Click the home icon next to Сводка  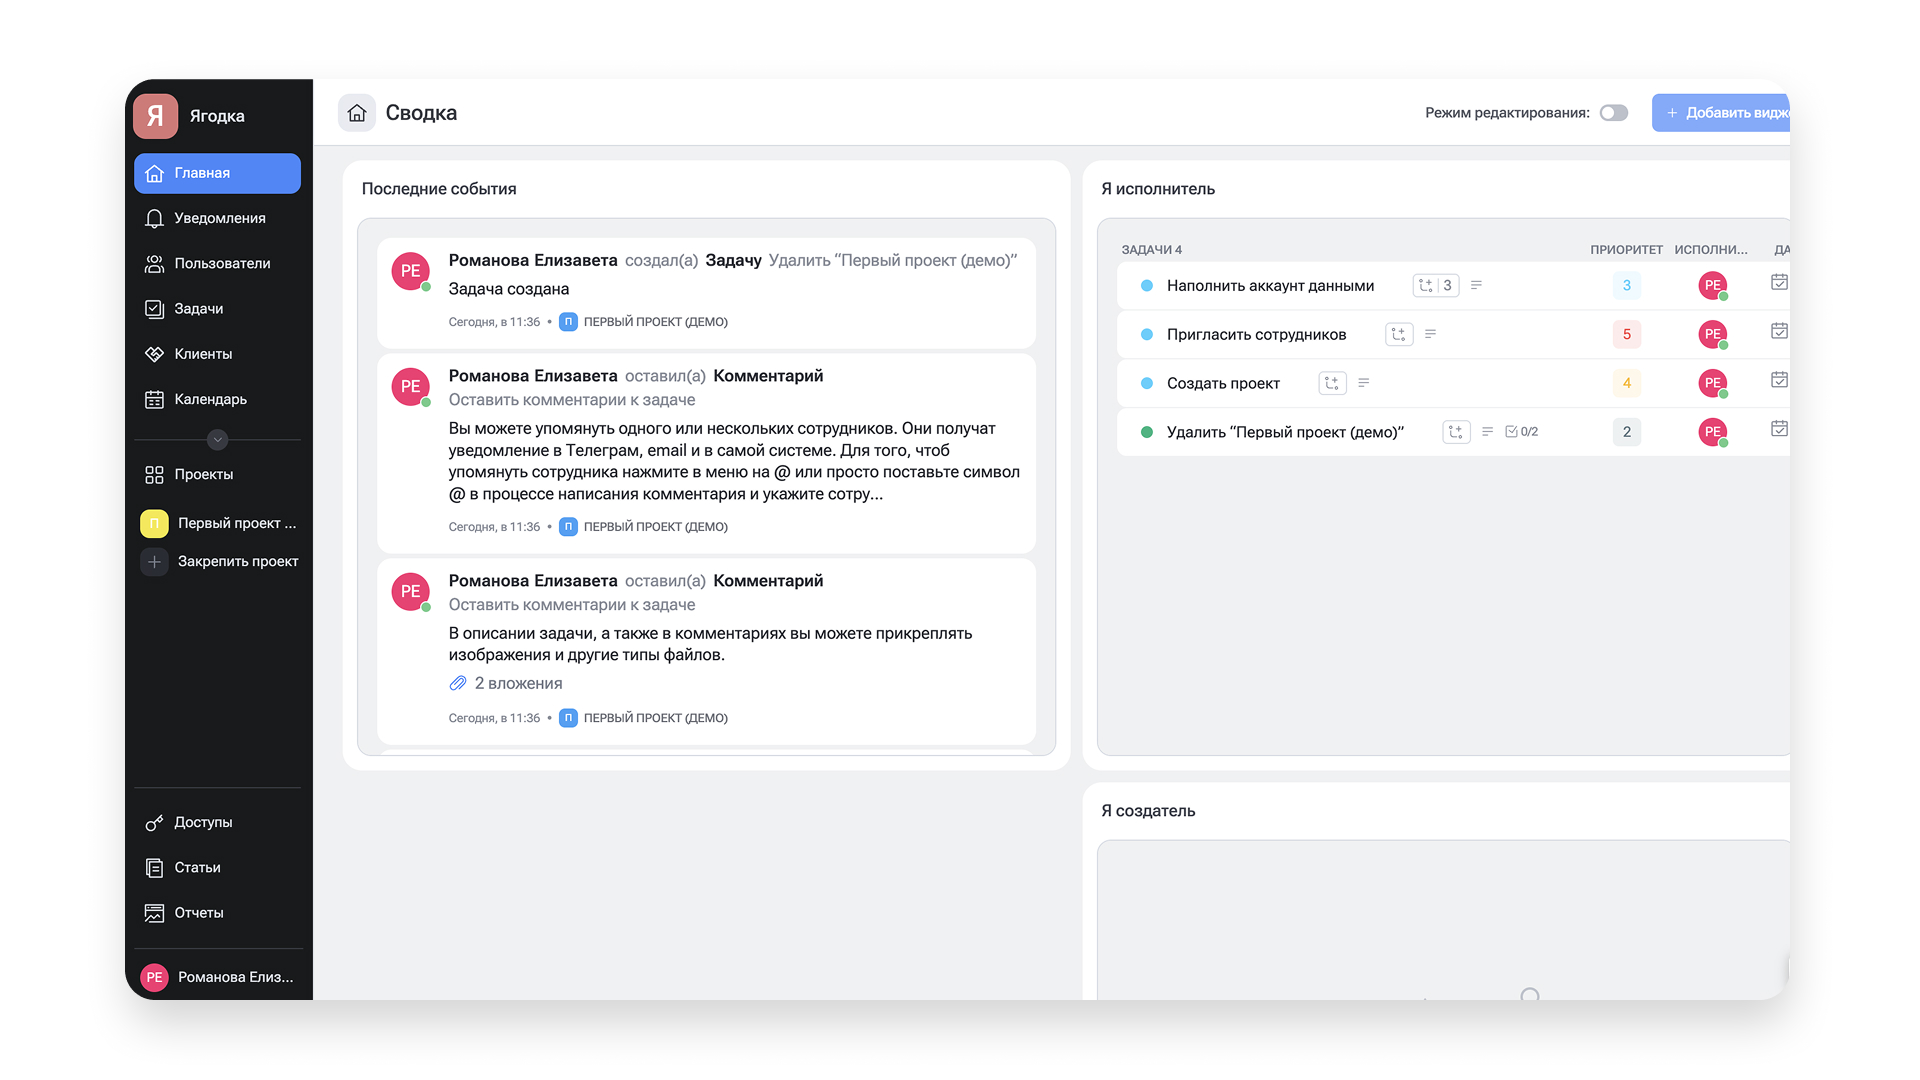click(357, 113)
